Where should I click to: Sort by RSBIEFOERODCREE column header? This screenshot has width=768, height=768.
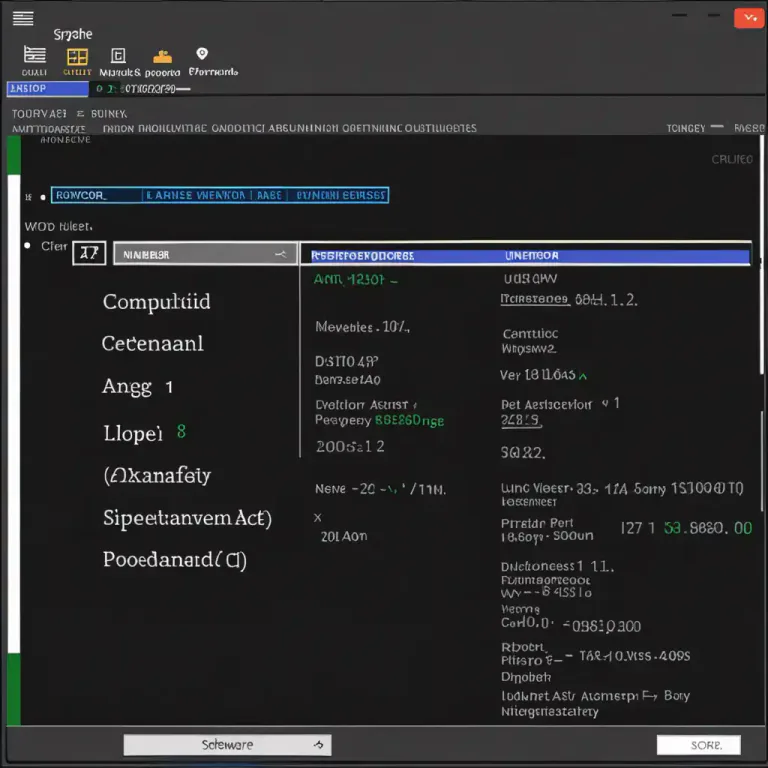[x=362, y=256]
